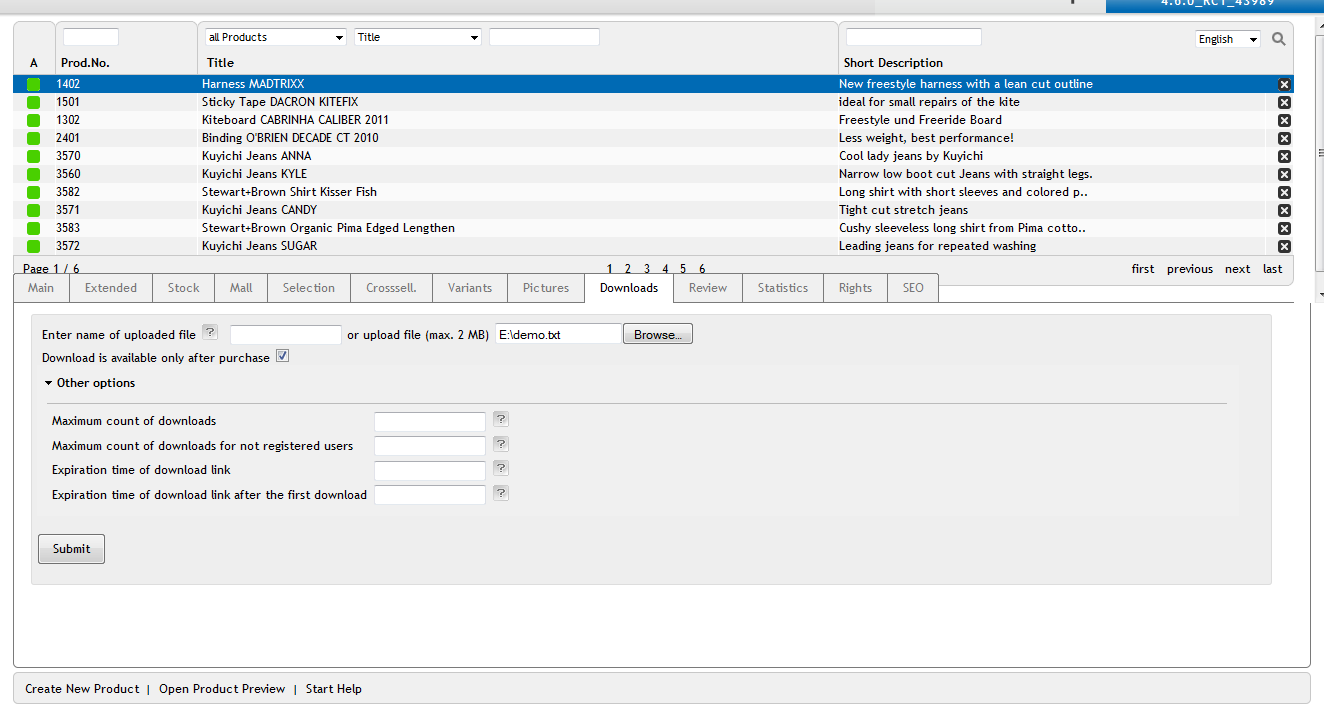Click the search magnifier icon

pos(1278,39)
